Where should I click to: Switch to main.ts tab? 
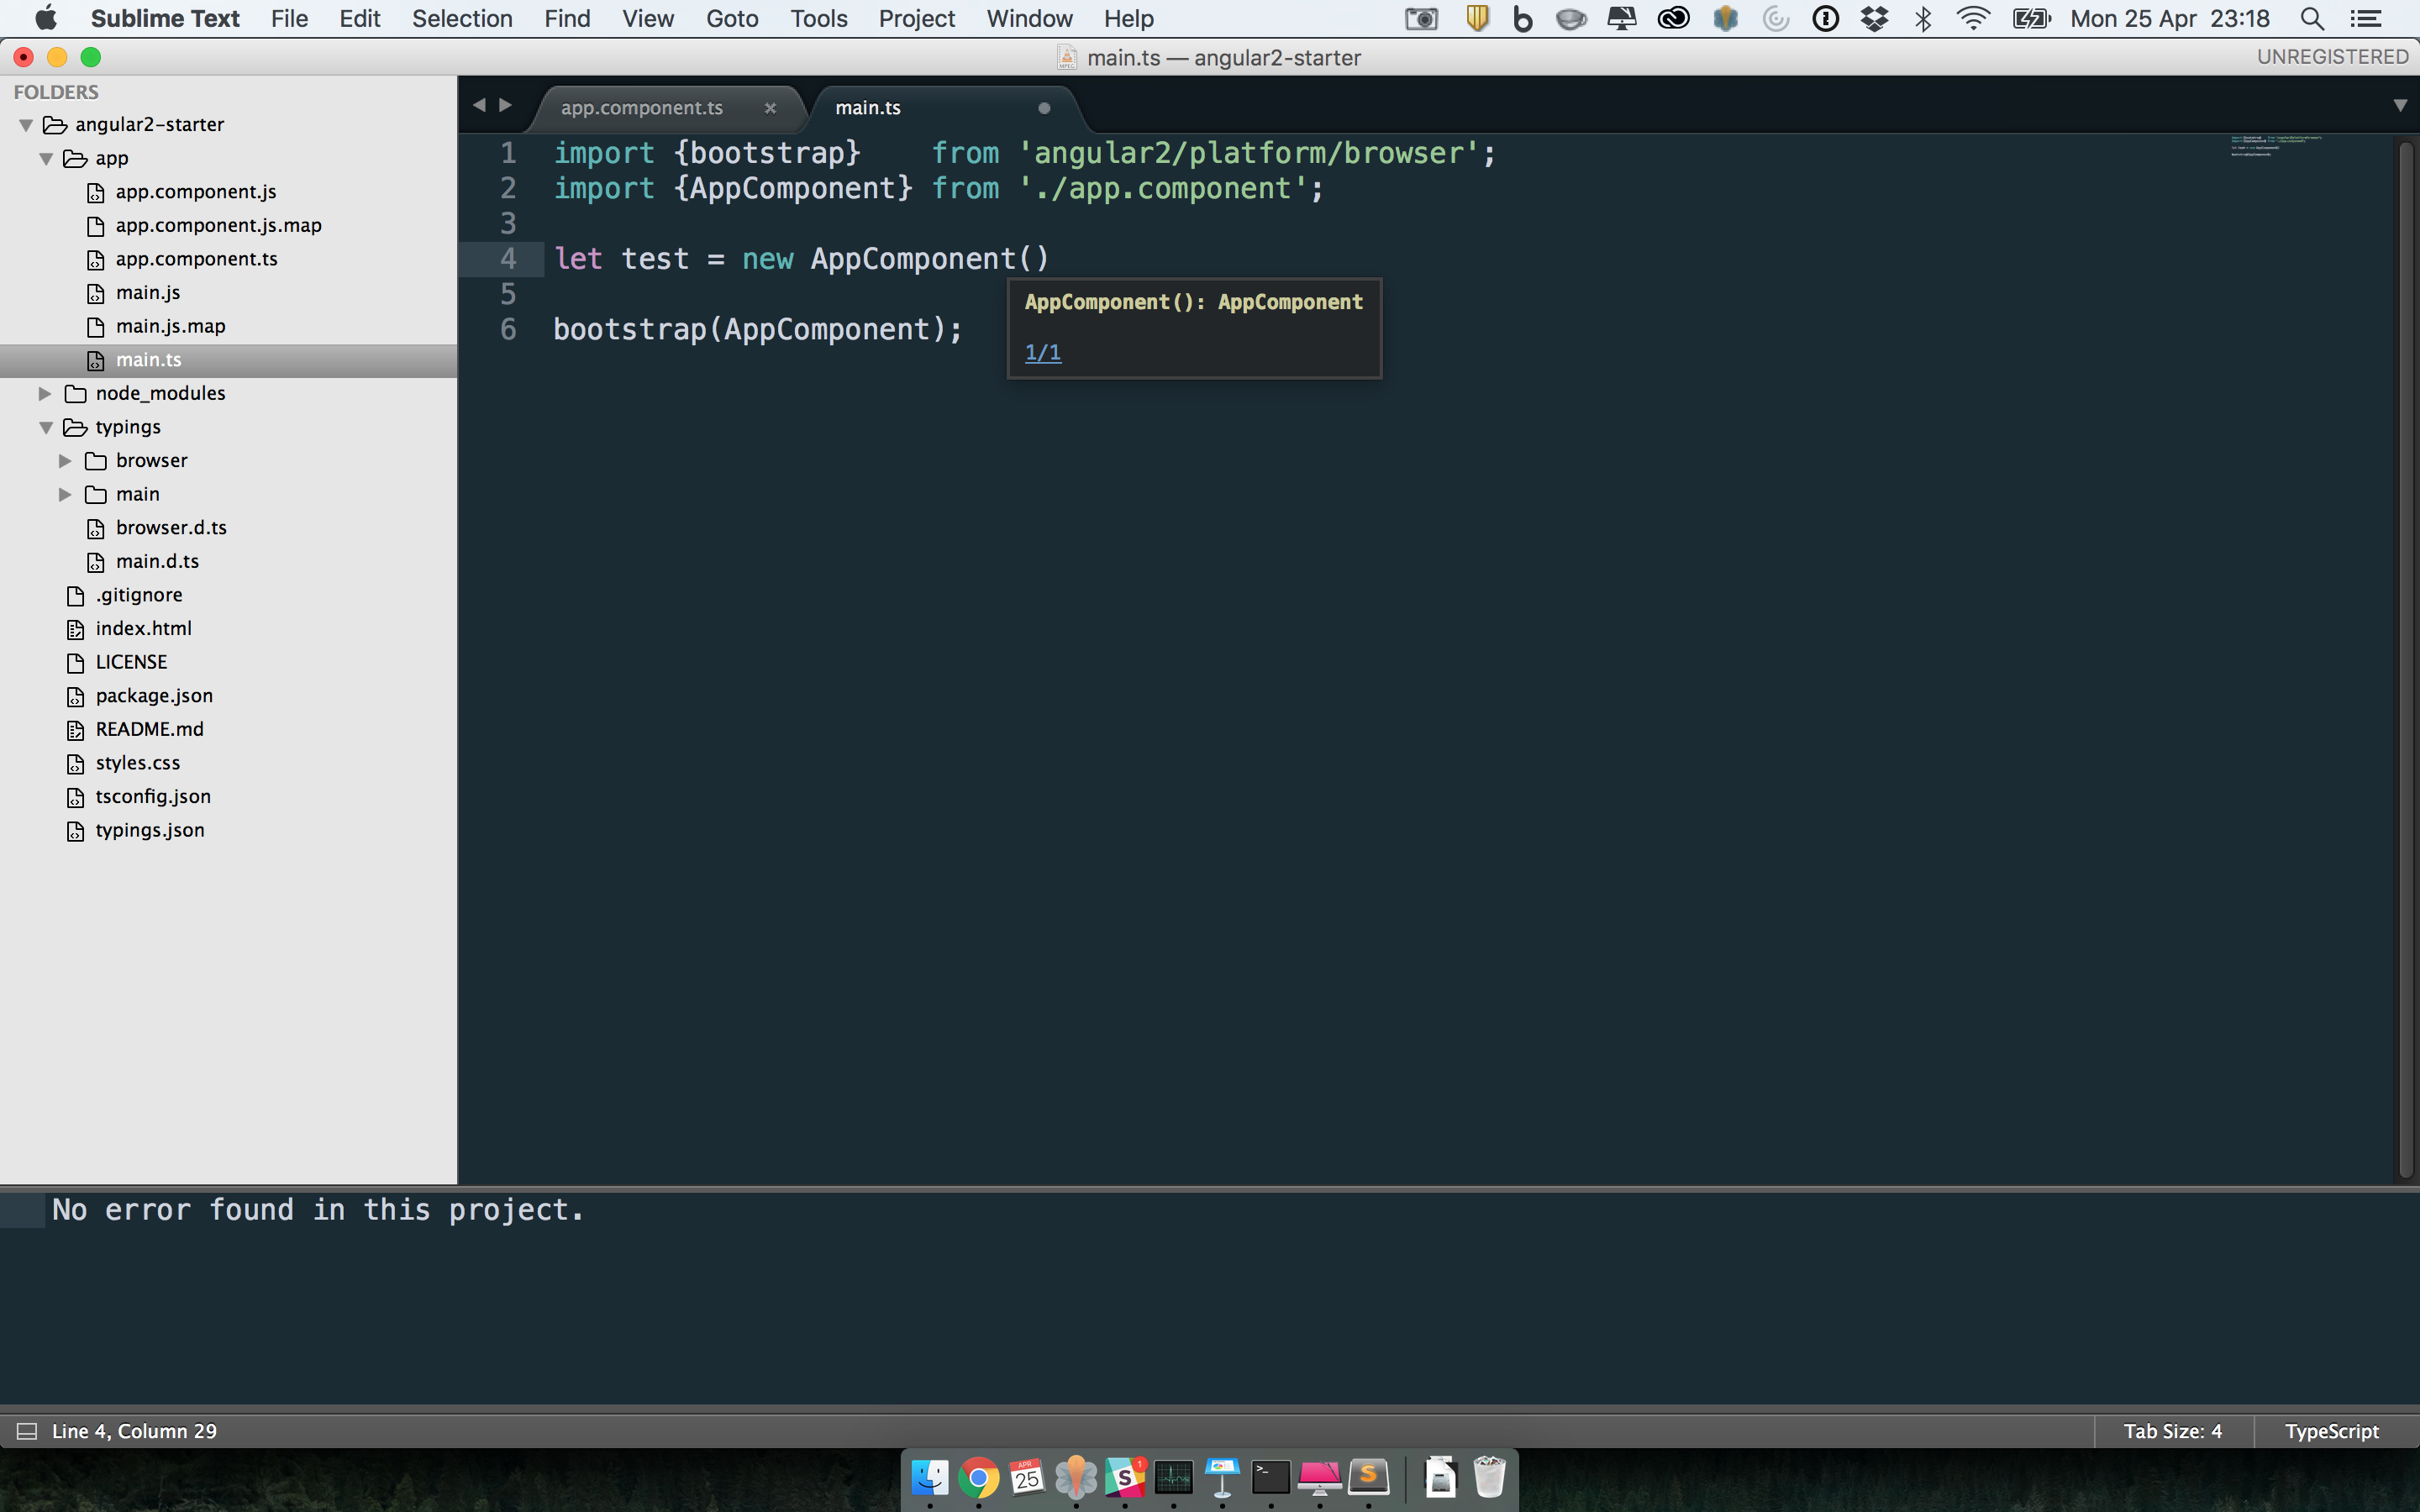(868, 108)
